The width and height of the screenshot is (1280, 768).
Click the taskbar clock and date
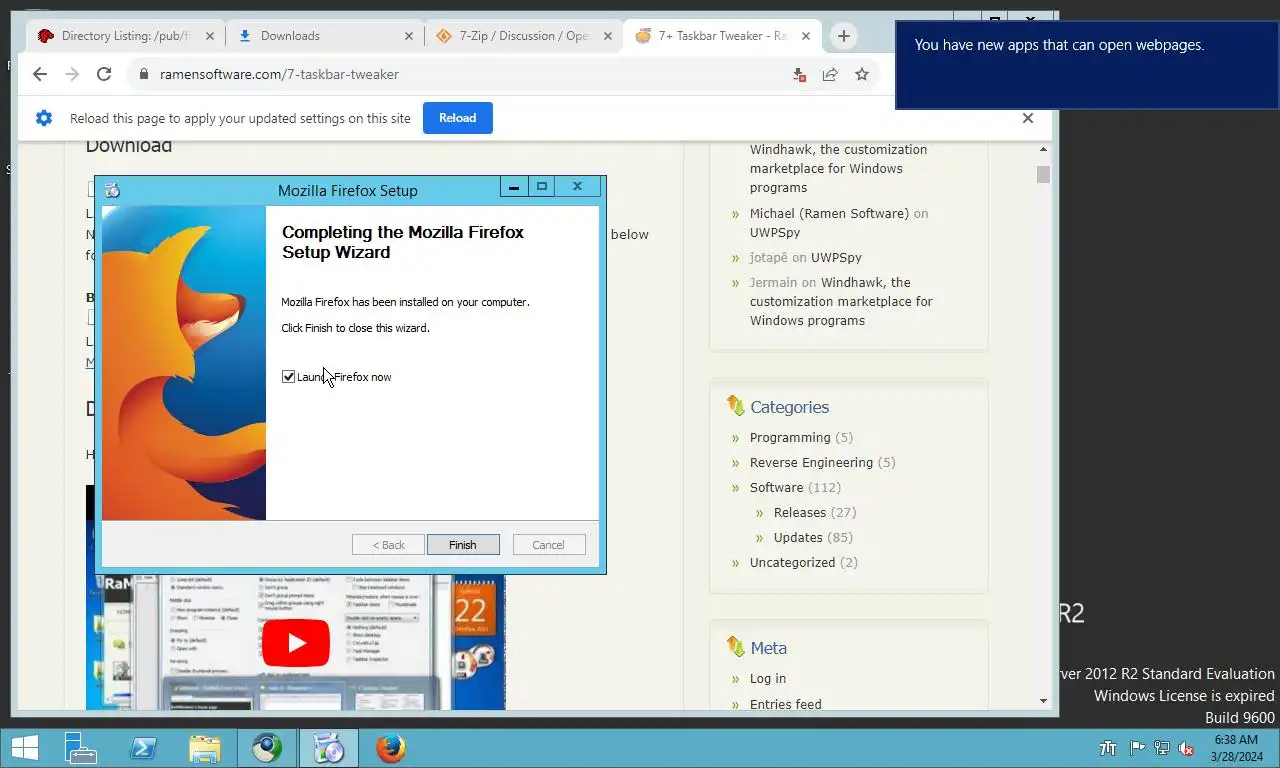pos(1236,748)
